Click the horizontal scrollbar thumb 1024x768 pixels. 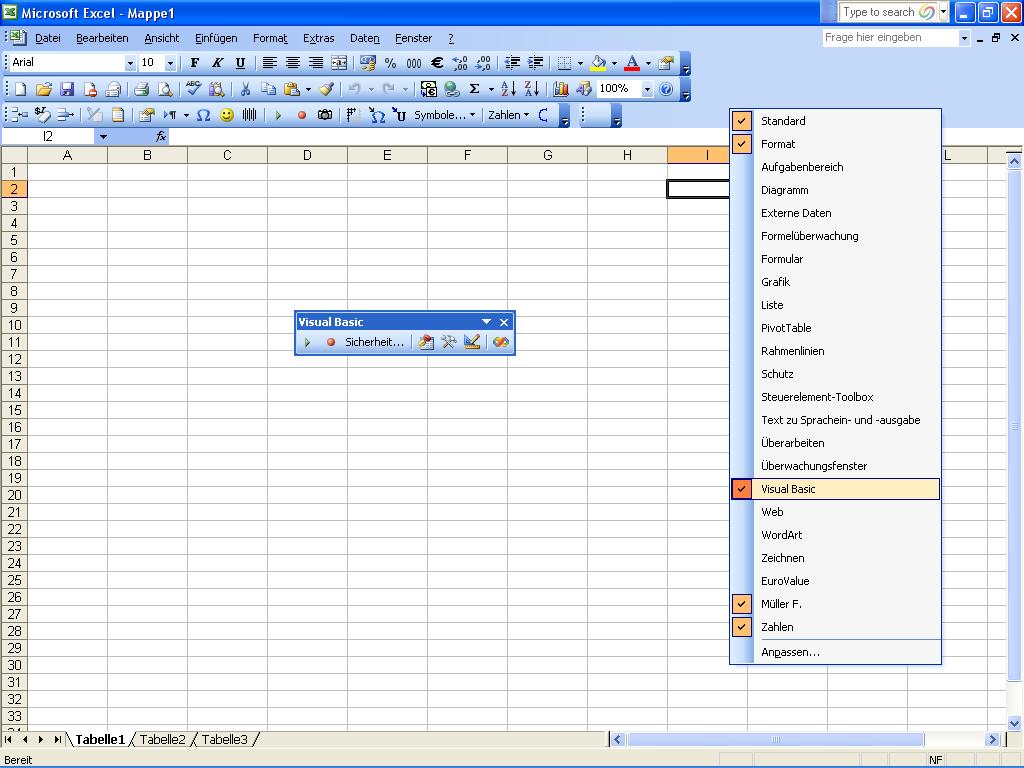coord(775,739)
